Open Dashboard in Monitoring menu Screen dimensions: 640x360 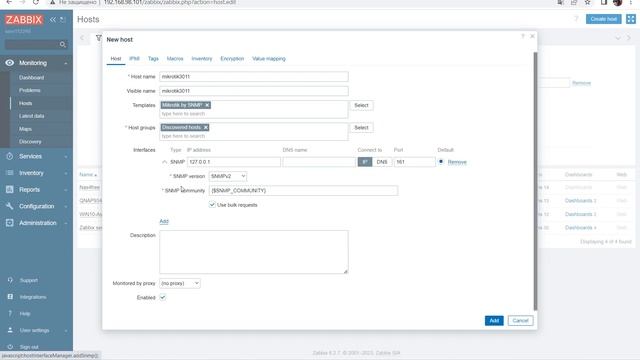click(x=31, y=78)
